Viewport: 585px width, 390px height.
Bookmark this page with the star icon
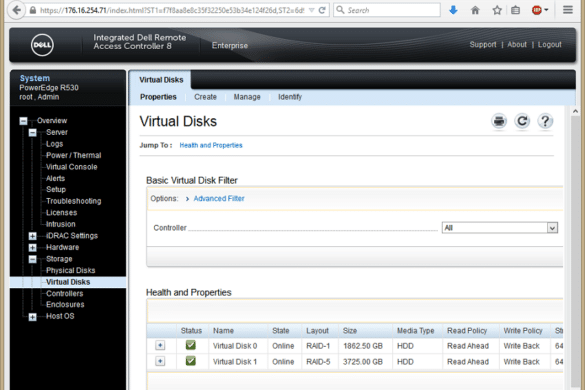[497, 10]
